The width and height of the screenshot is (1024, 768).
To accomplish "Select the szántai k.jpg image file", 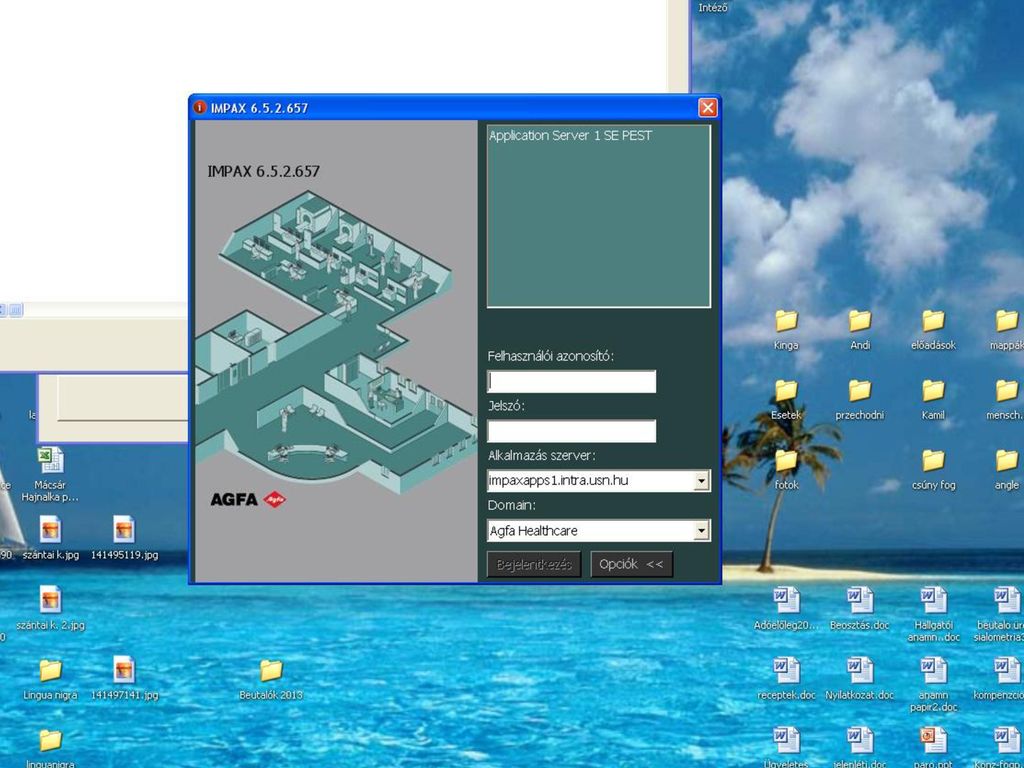I will [x=50, y=530].
